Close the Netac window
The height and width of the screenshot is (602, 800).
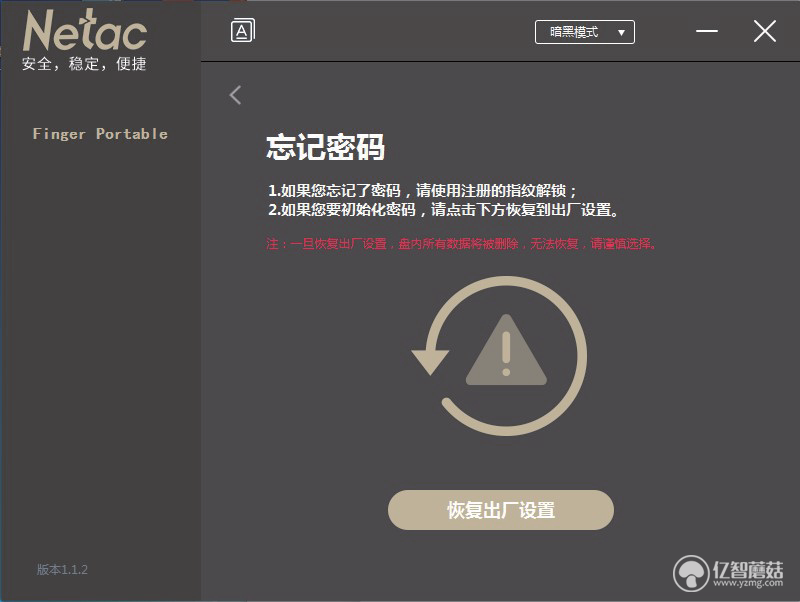click(x=765, y=32)
